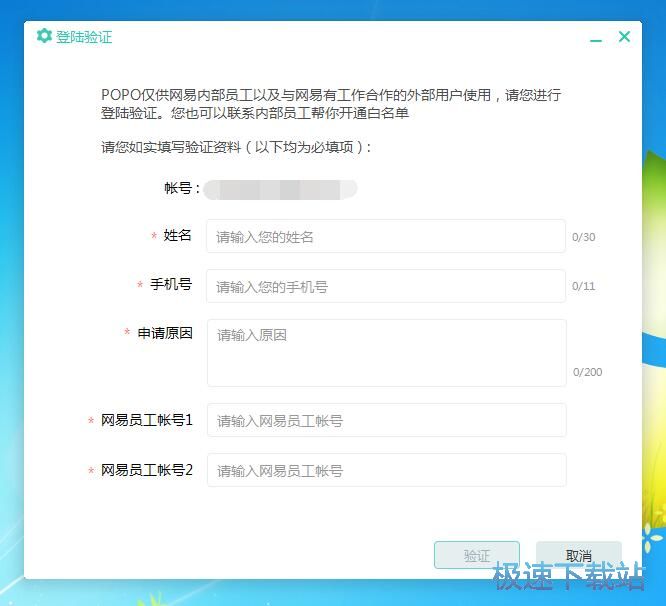Minimize the 登陆验证 dialog window
This screenshot has height=606, width=666.
pos(596,38)
